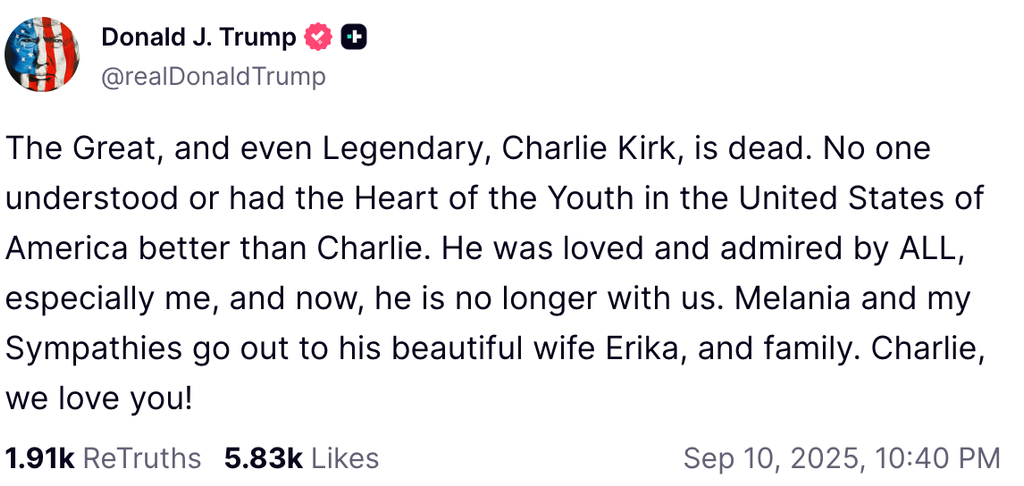Viewport: 1024px width, 486px height.
Task: Click the black plus badge icon
Action: point(353,38)
